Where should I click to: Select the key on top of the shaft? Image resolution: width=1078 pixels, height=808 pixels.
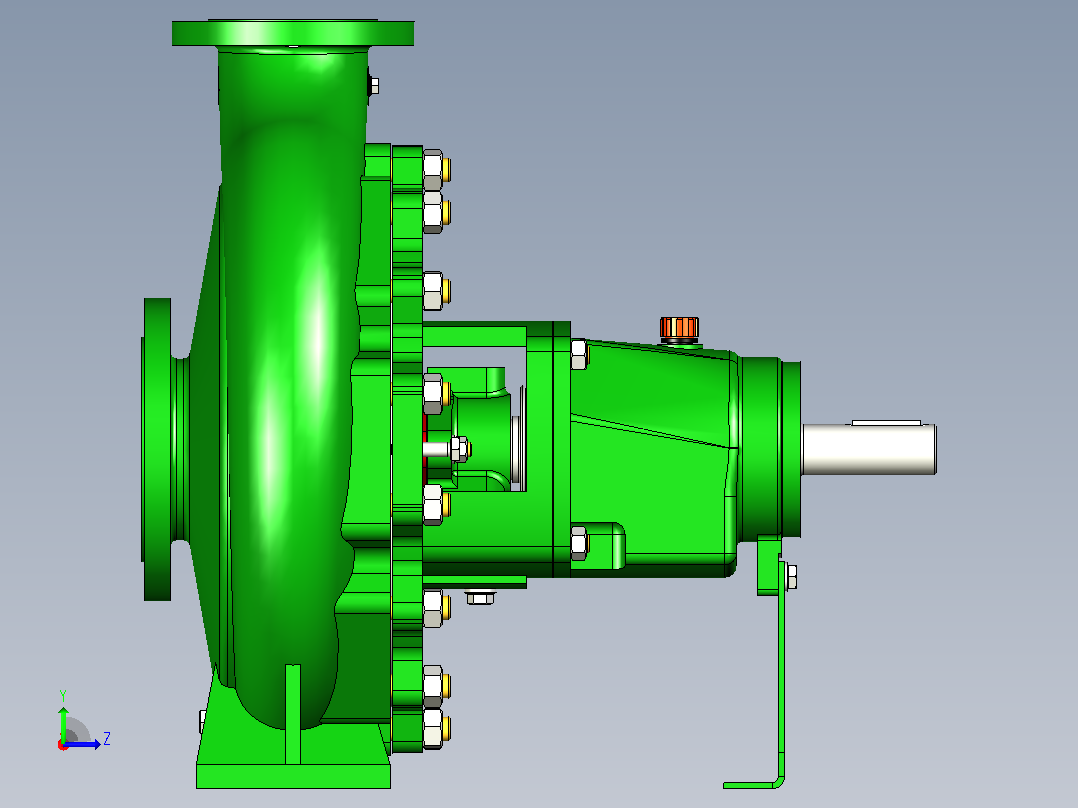pyautogui.click(x=886, y=423)
